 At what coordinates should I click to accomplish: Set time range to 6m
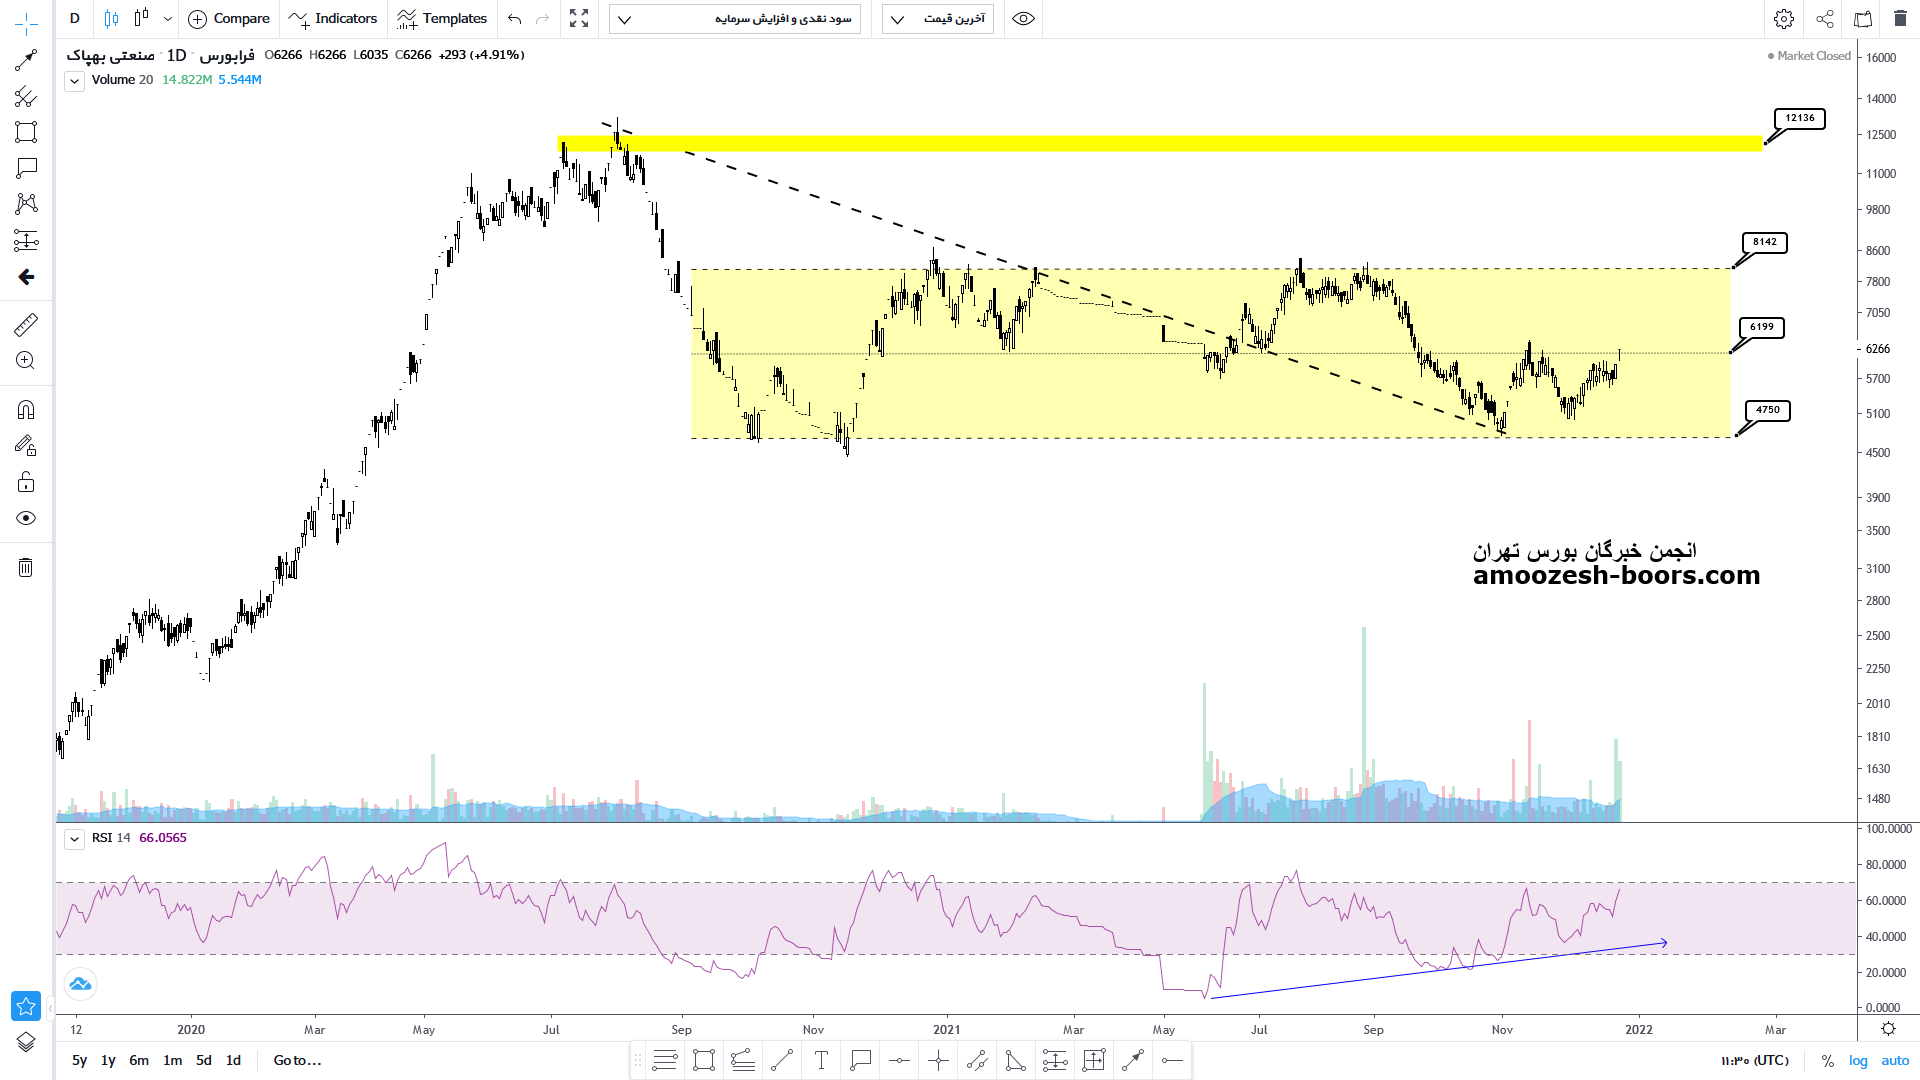[x=139, y=1060]
